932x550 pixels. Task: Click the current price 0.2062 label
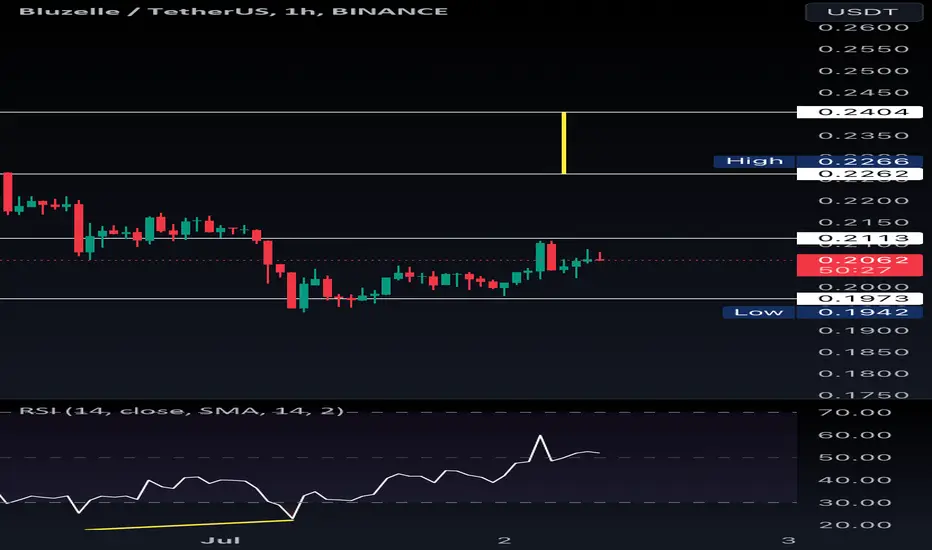(859, 265)
